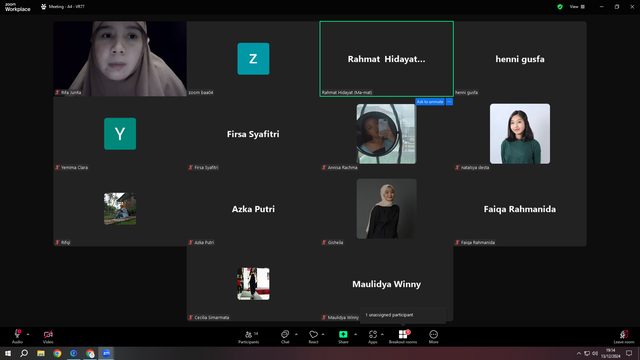Image resolution: width=640 pixels, height=360 pixels.
Task: Select natalsya desta's profile photo
Action: pos(520,134)
